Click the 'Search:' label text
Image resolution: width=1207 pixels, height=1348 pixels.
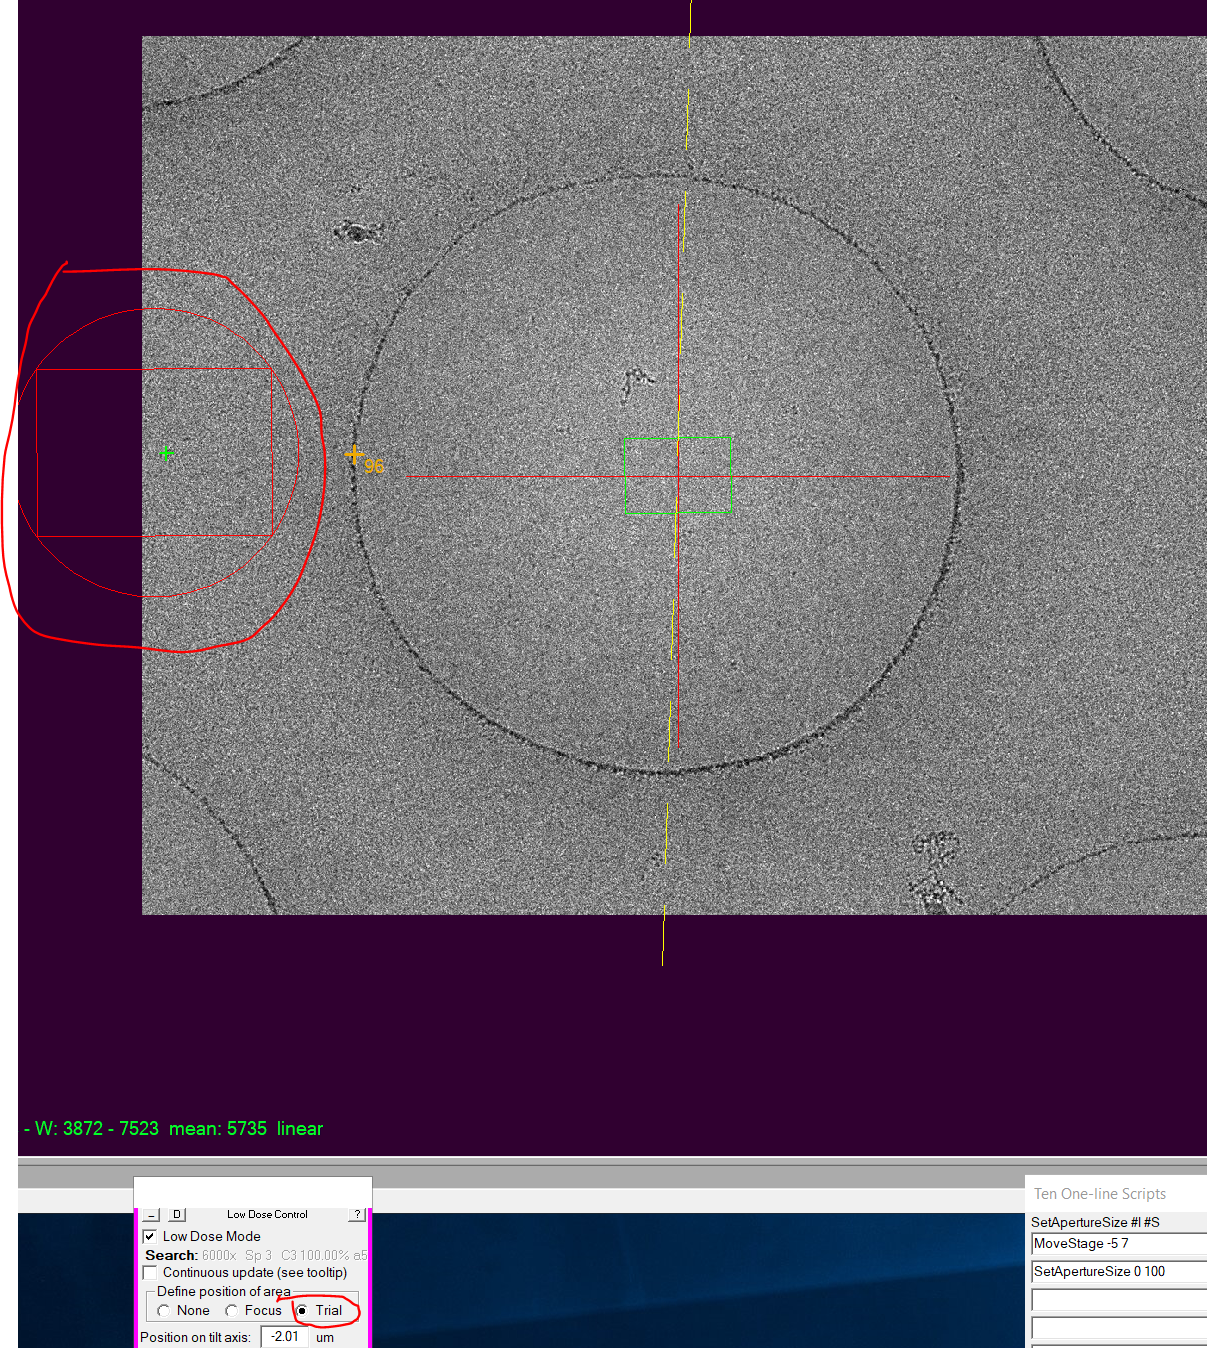click(x=171, y=1255)
